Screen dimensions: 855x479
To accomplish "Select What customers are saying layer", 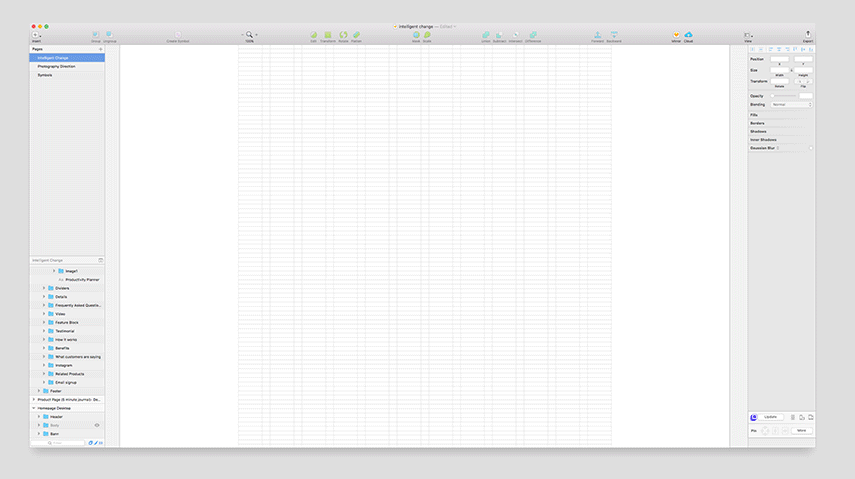I will 67,357.
